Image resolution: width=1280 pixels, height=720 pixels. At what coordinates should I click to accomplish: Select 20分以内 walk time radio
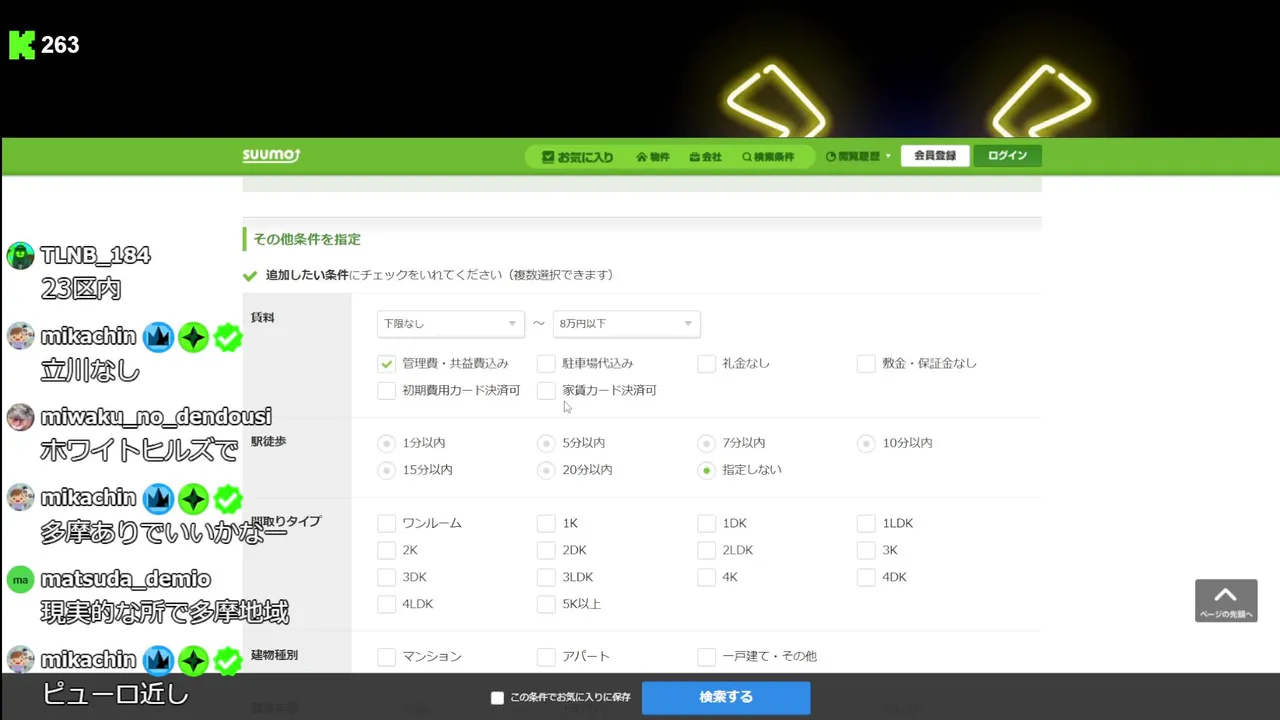[546, 470]
